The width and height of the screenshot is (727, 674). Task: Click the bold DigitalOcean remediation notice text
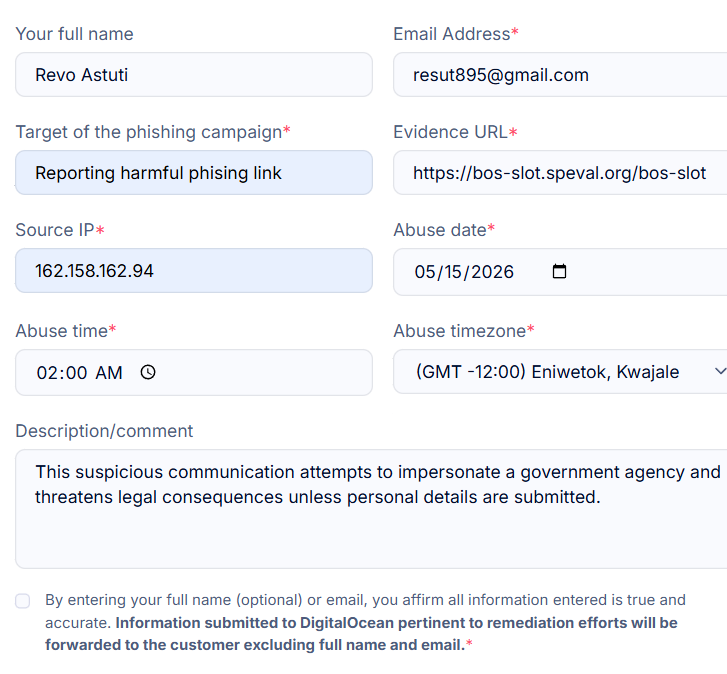[361, 634]
